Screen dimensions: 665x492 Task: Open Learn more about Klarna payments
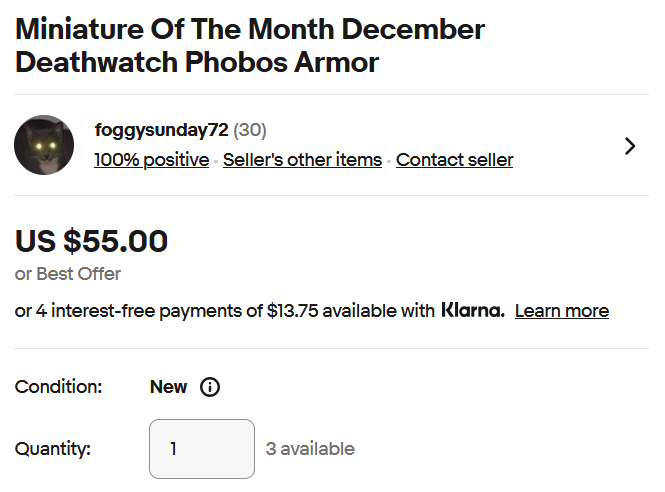(562, 311)
